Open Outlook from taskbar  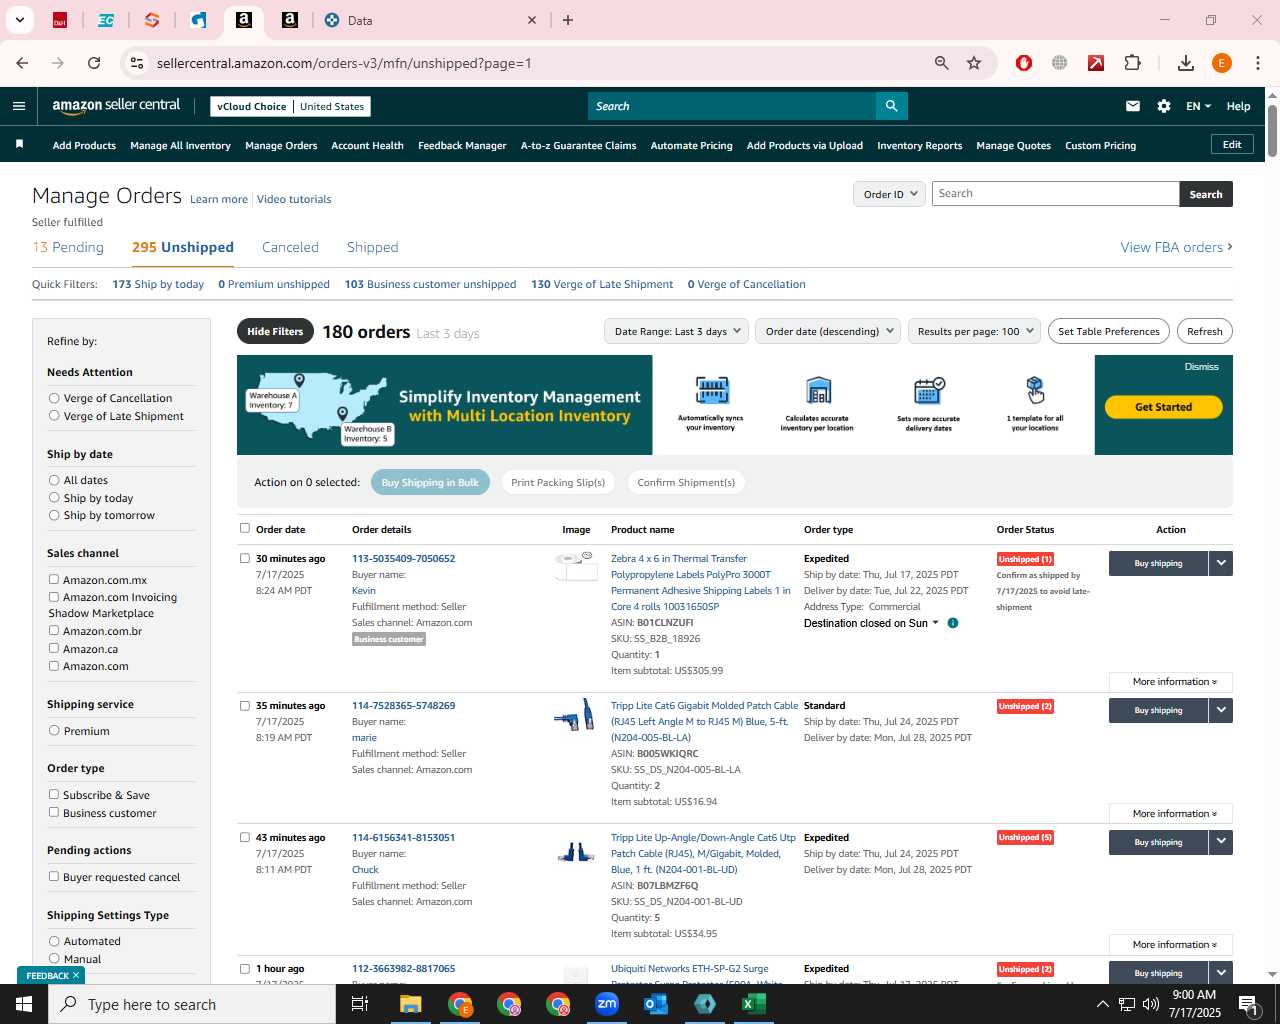pos(656,1004)
